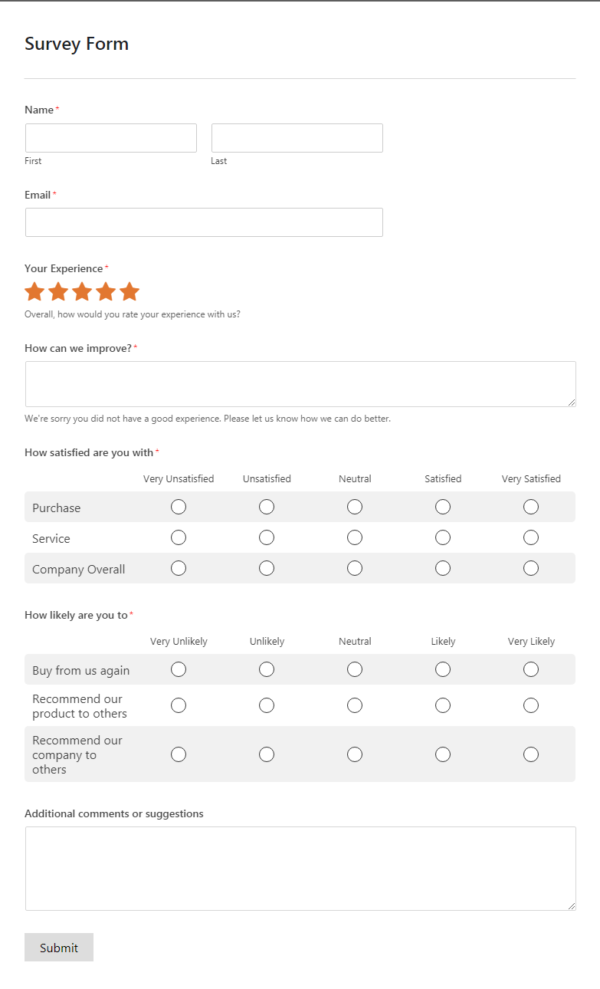The image size is (600, 989).
Task: Click the fourth rating star
Action: tap(105, 291)
